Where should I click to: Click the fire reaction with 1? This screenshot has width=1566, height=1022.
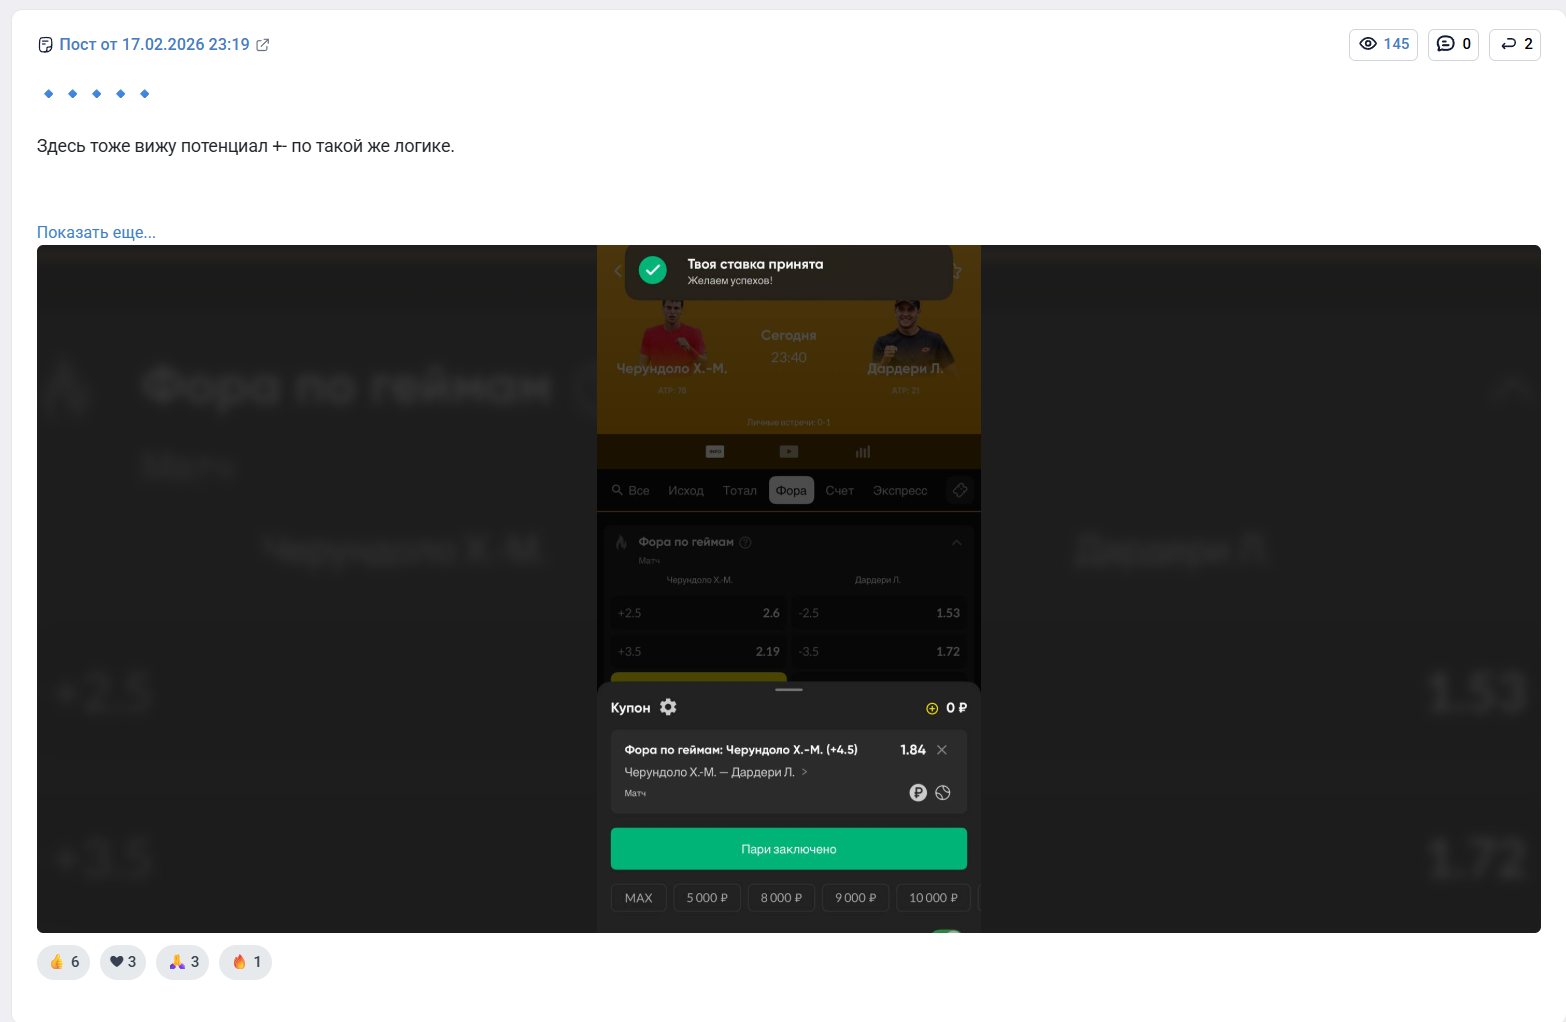click(x=246, y=962)
